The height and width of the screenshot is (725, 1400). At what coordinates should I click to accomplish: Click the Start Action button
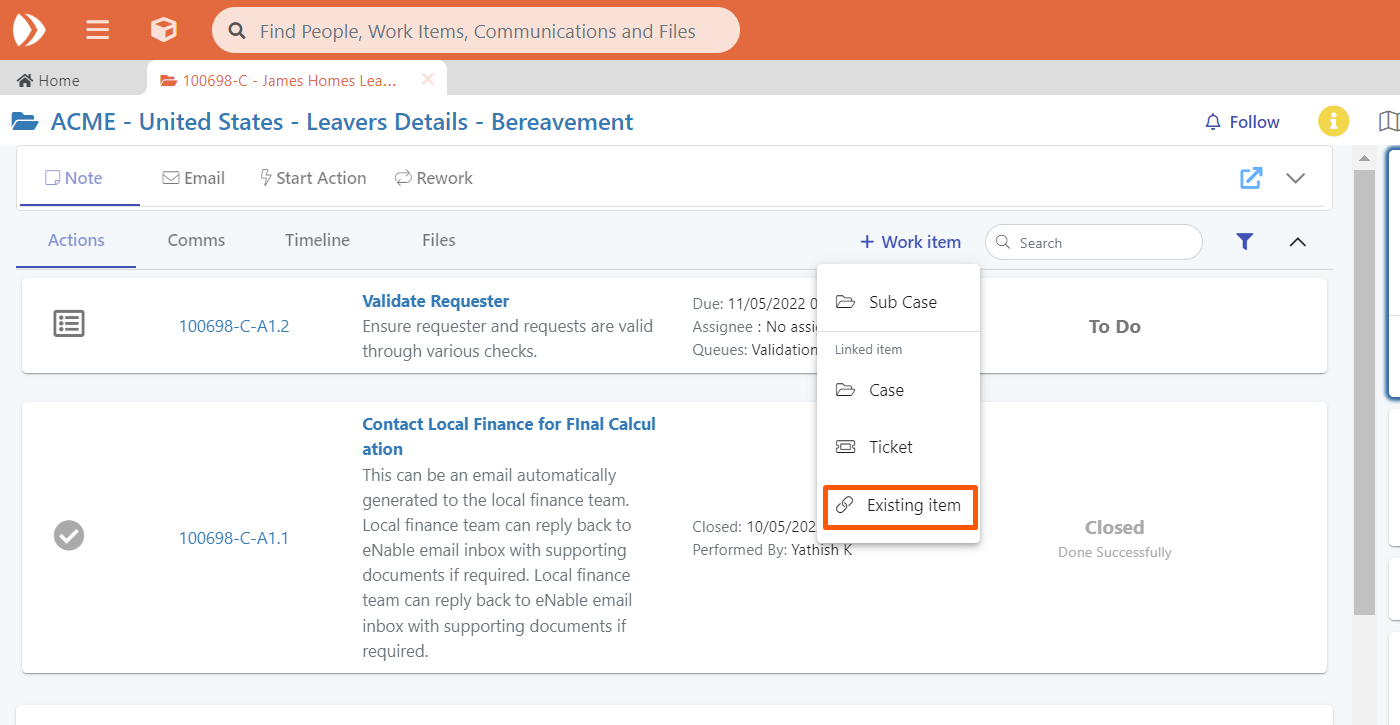pos(312,178)
